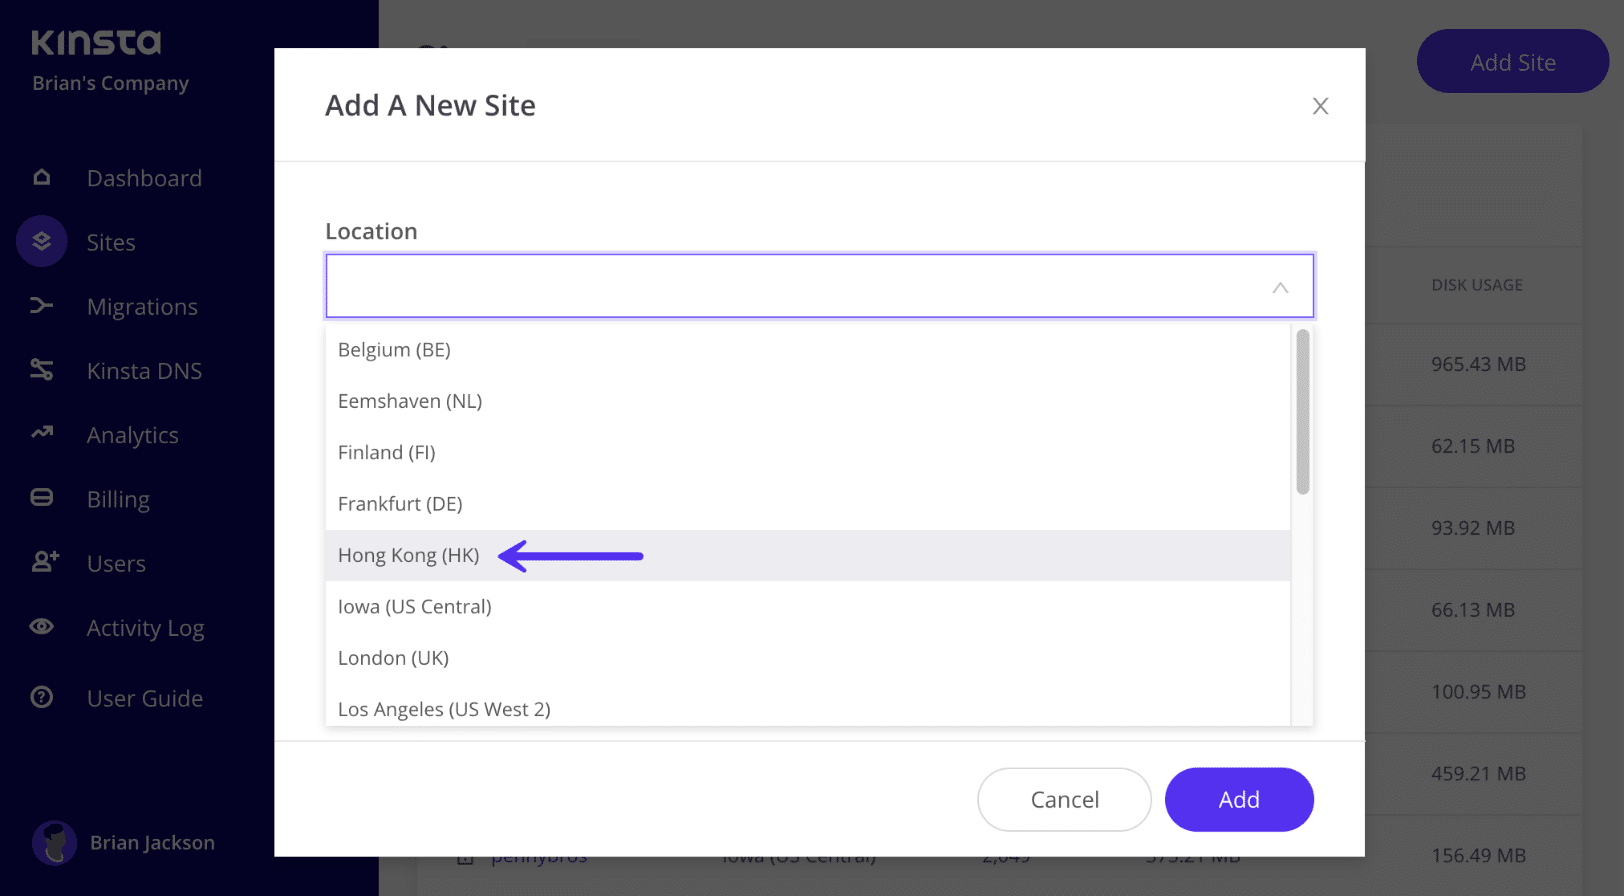This screenshot has height=896, width=1624.
Task: Click the Activity Log eye icon
Action: pyautogui.click(x=41, y=627)
